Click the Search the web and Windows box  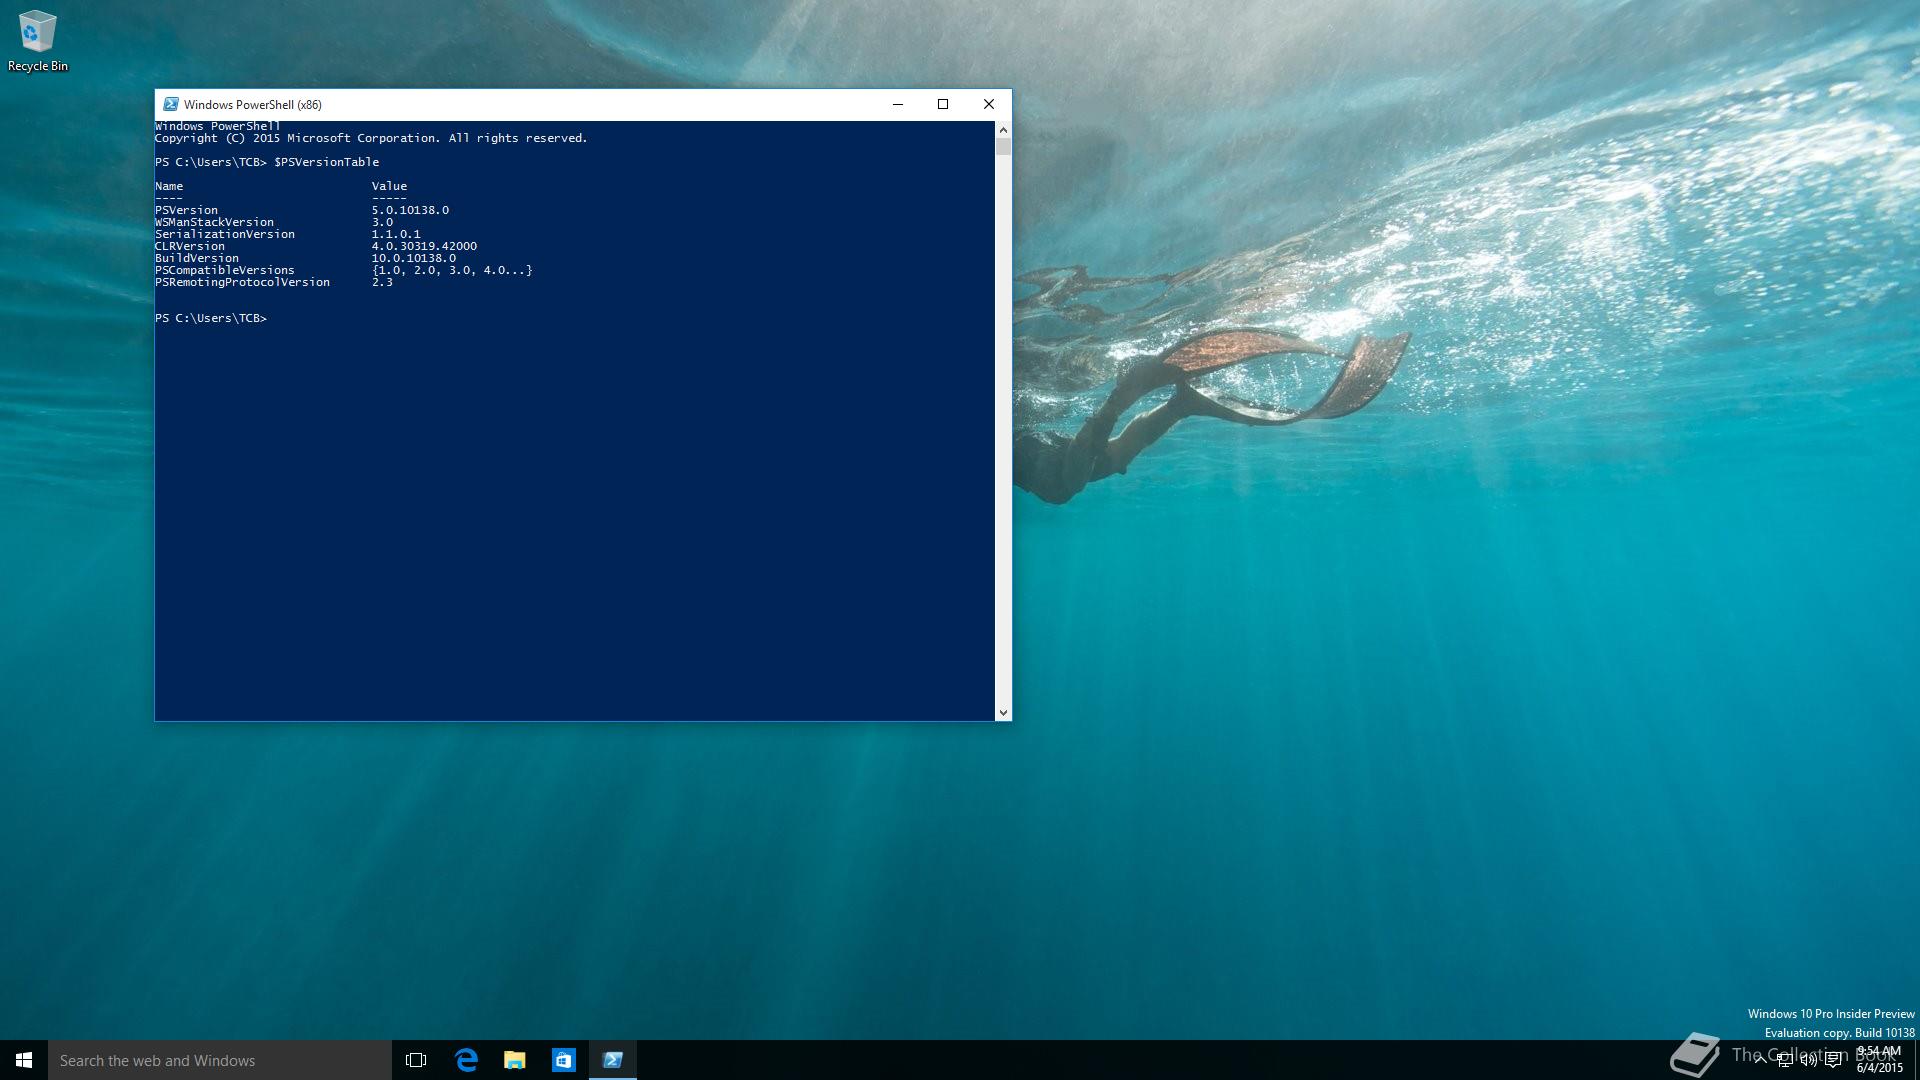coord(220,1060)
